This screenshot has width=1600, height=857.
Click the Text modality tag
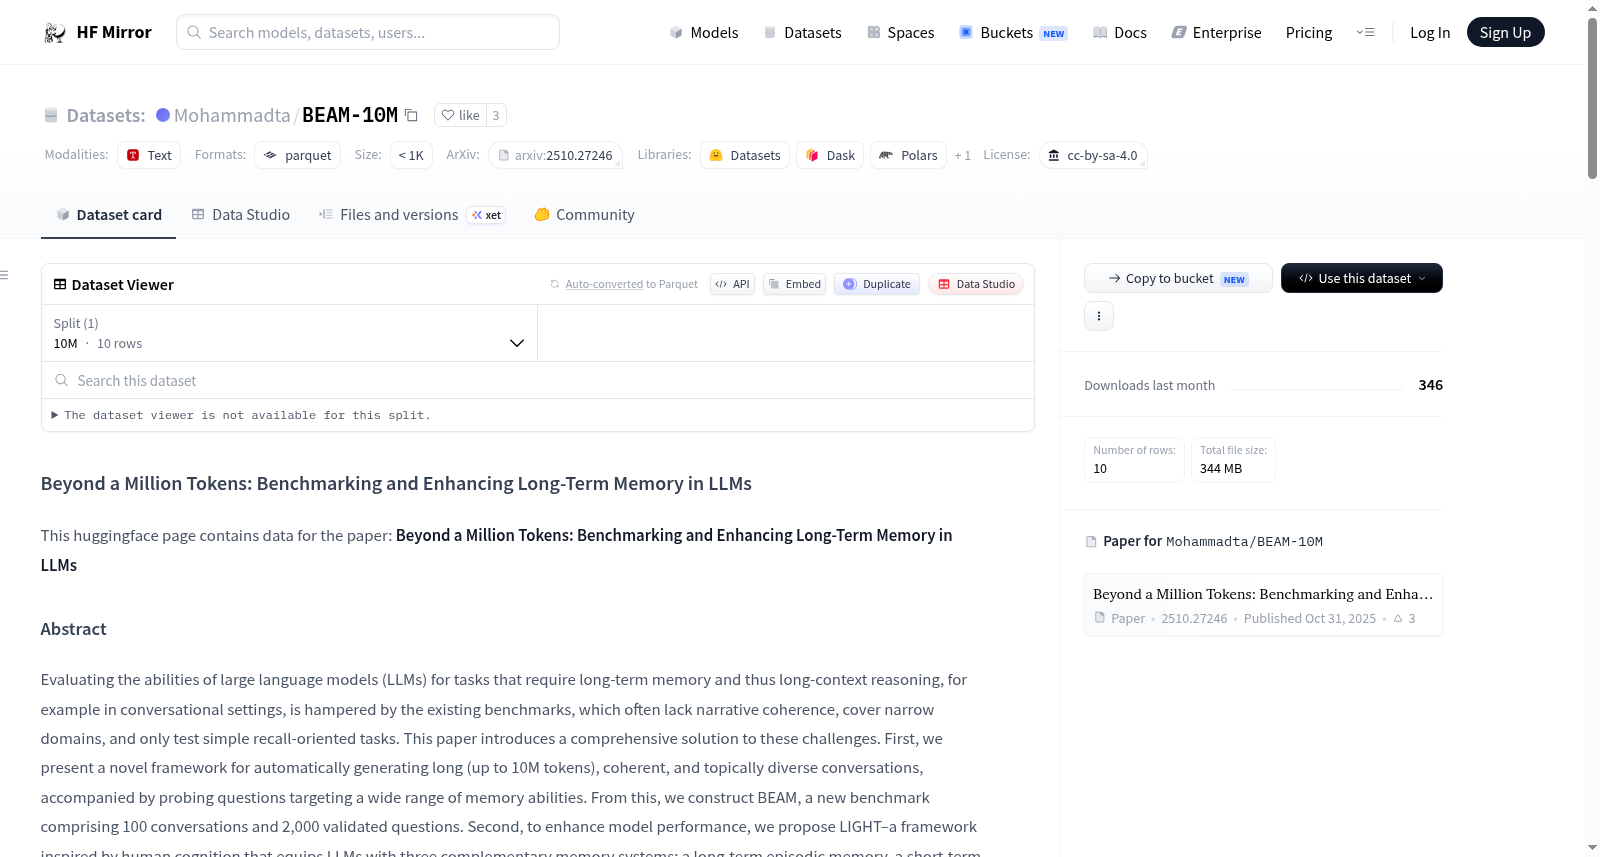[x=149, y=155]
